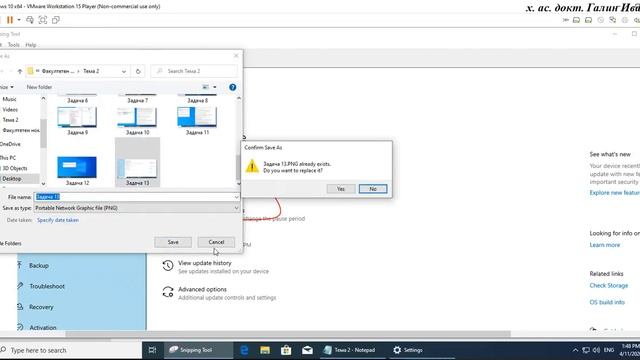Select Videos in the navigation pane
Image resolution: width=640 pixels, height=360 pixels.
coord(10,109)
